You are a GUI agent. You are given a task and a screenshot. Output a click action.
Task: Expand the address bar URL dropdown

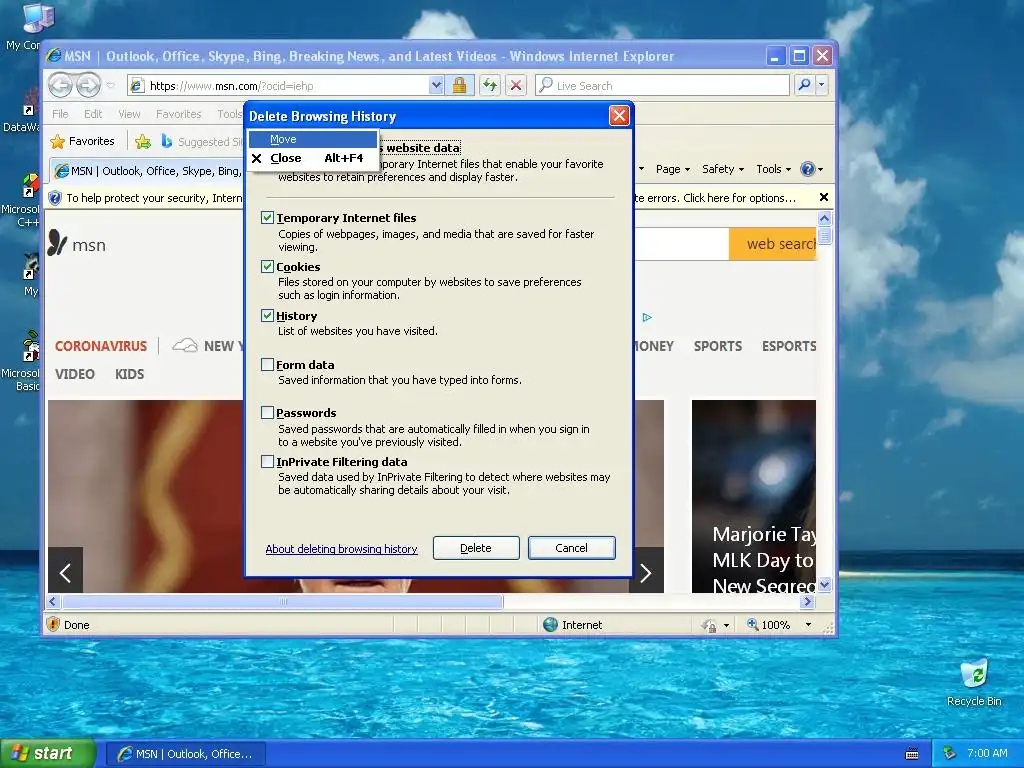[436, 85]
